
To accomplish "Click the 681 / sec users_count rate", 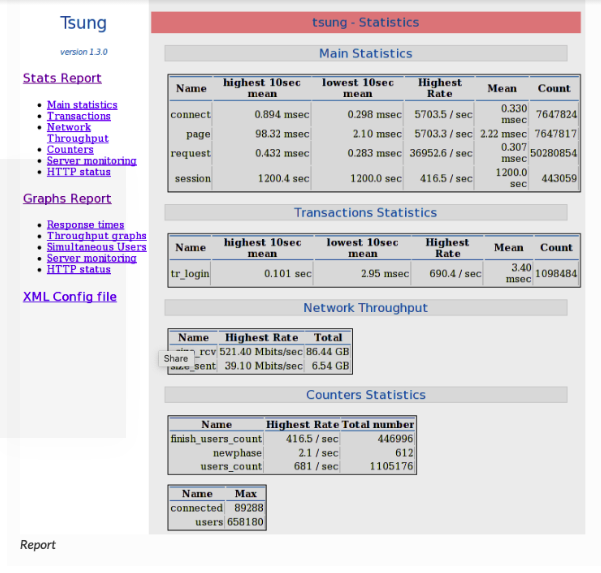I will click(x=316, y=466).
